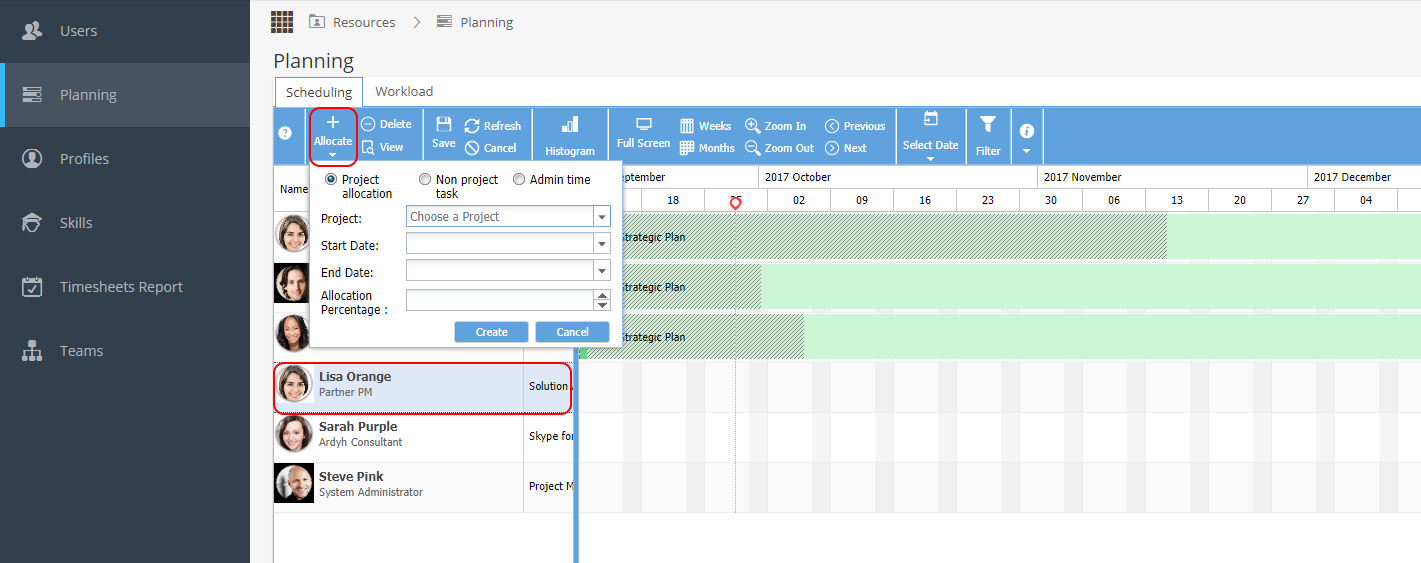Open the Select Date dropdown
1421x563 pixels.
[931, 137]
